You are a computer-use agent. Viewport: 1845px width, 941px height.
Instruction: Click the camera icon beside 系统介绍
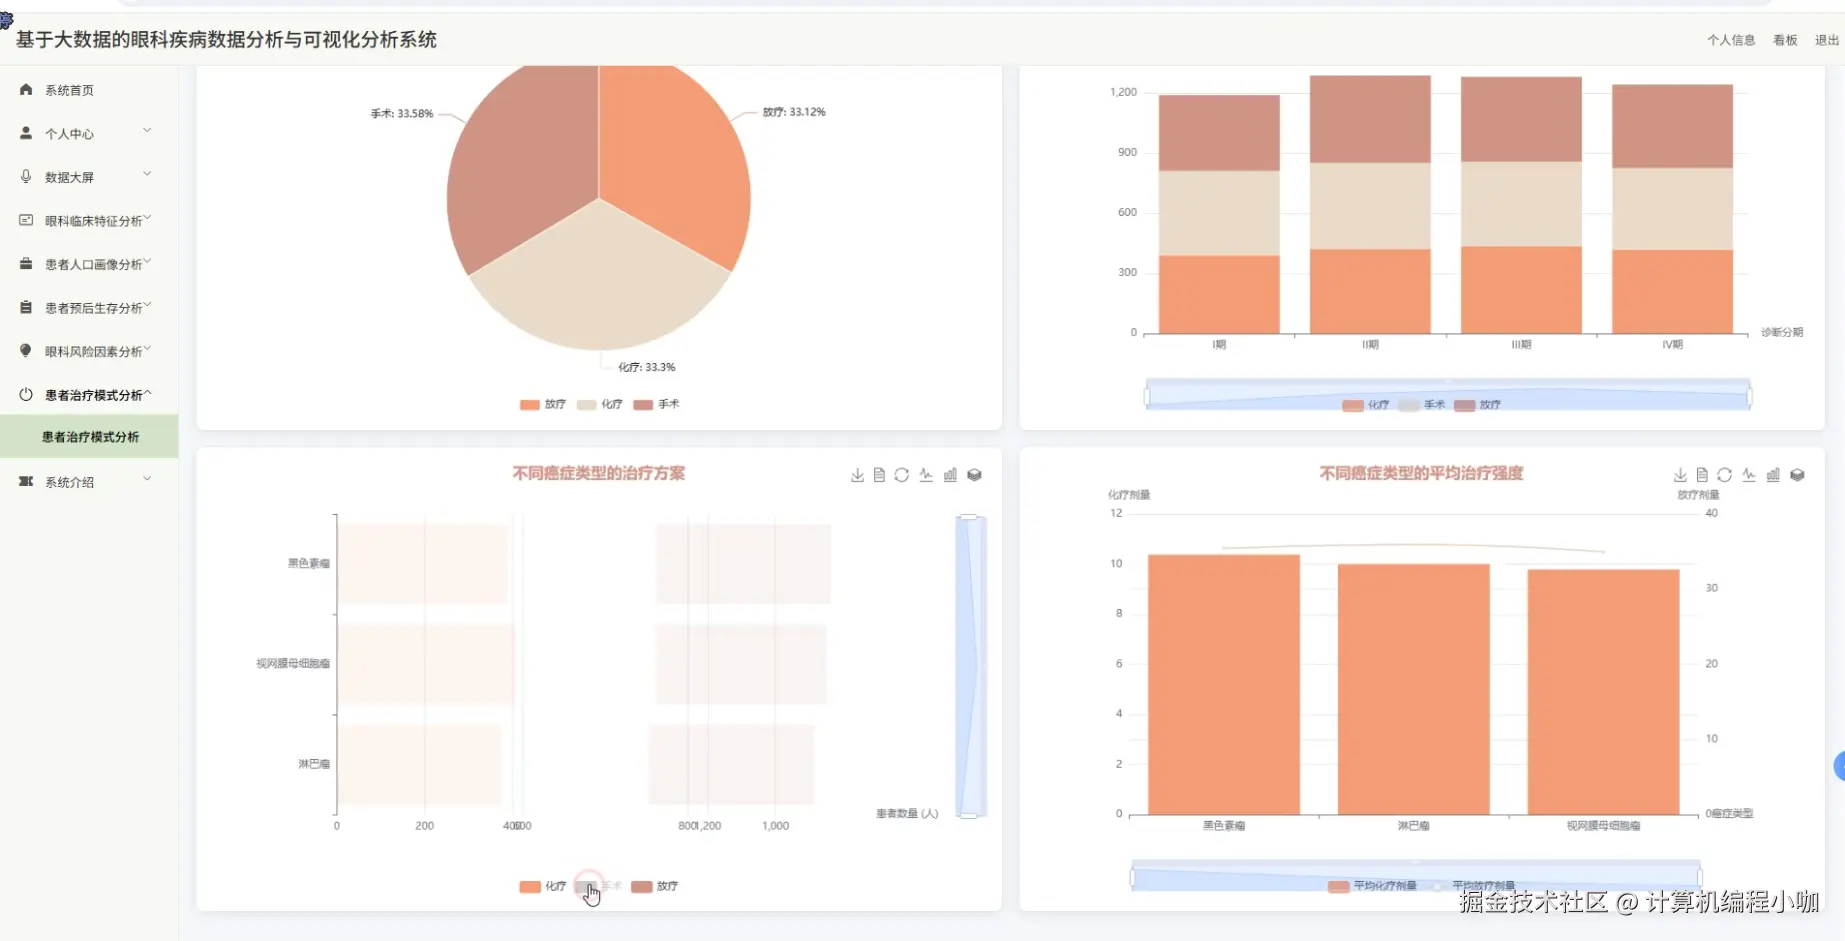(x=26, y=482)
